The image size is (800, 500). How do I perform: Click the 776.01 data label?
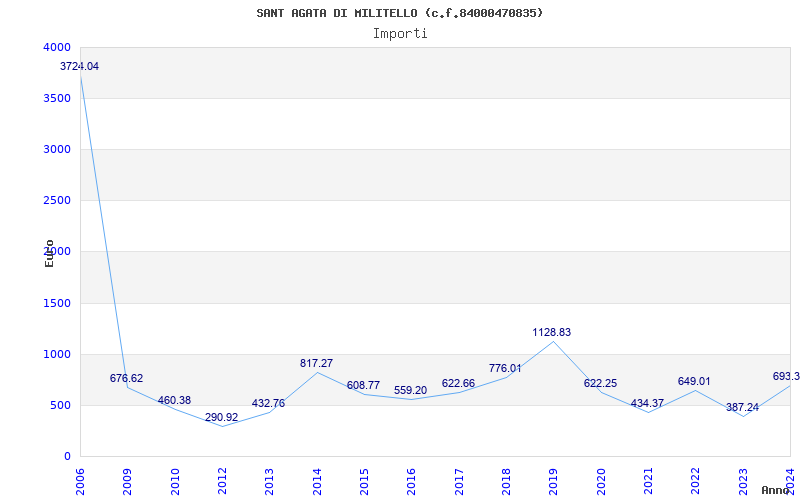505,368
